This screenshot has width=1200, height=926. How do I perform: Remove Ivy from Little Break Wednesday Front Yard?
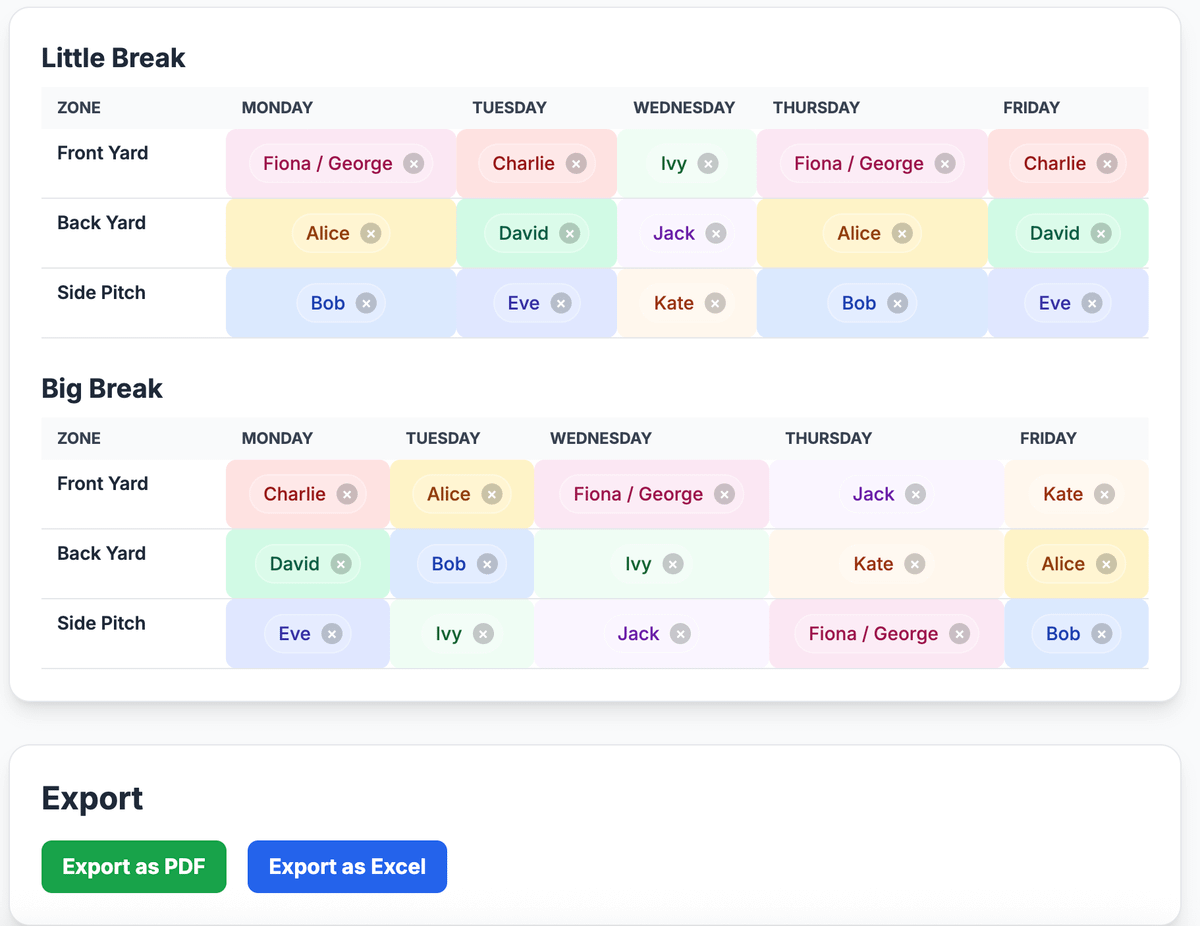[x=707, y=164]
